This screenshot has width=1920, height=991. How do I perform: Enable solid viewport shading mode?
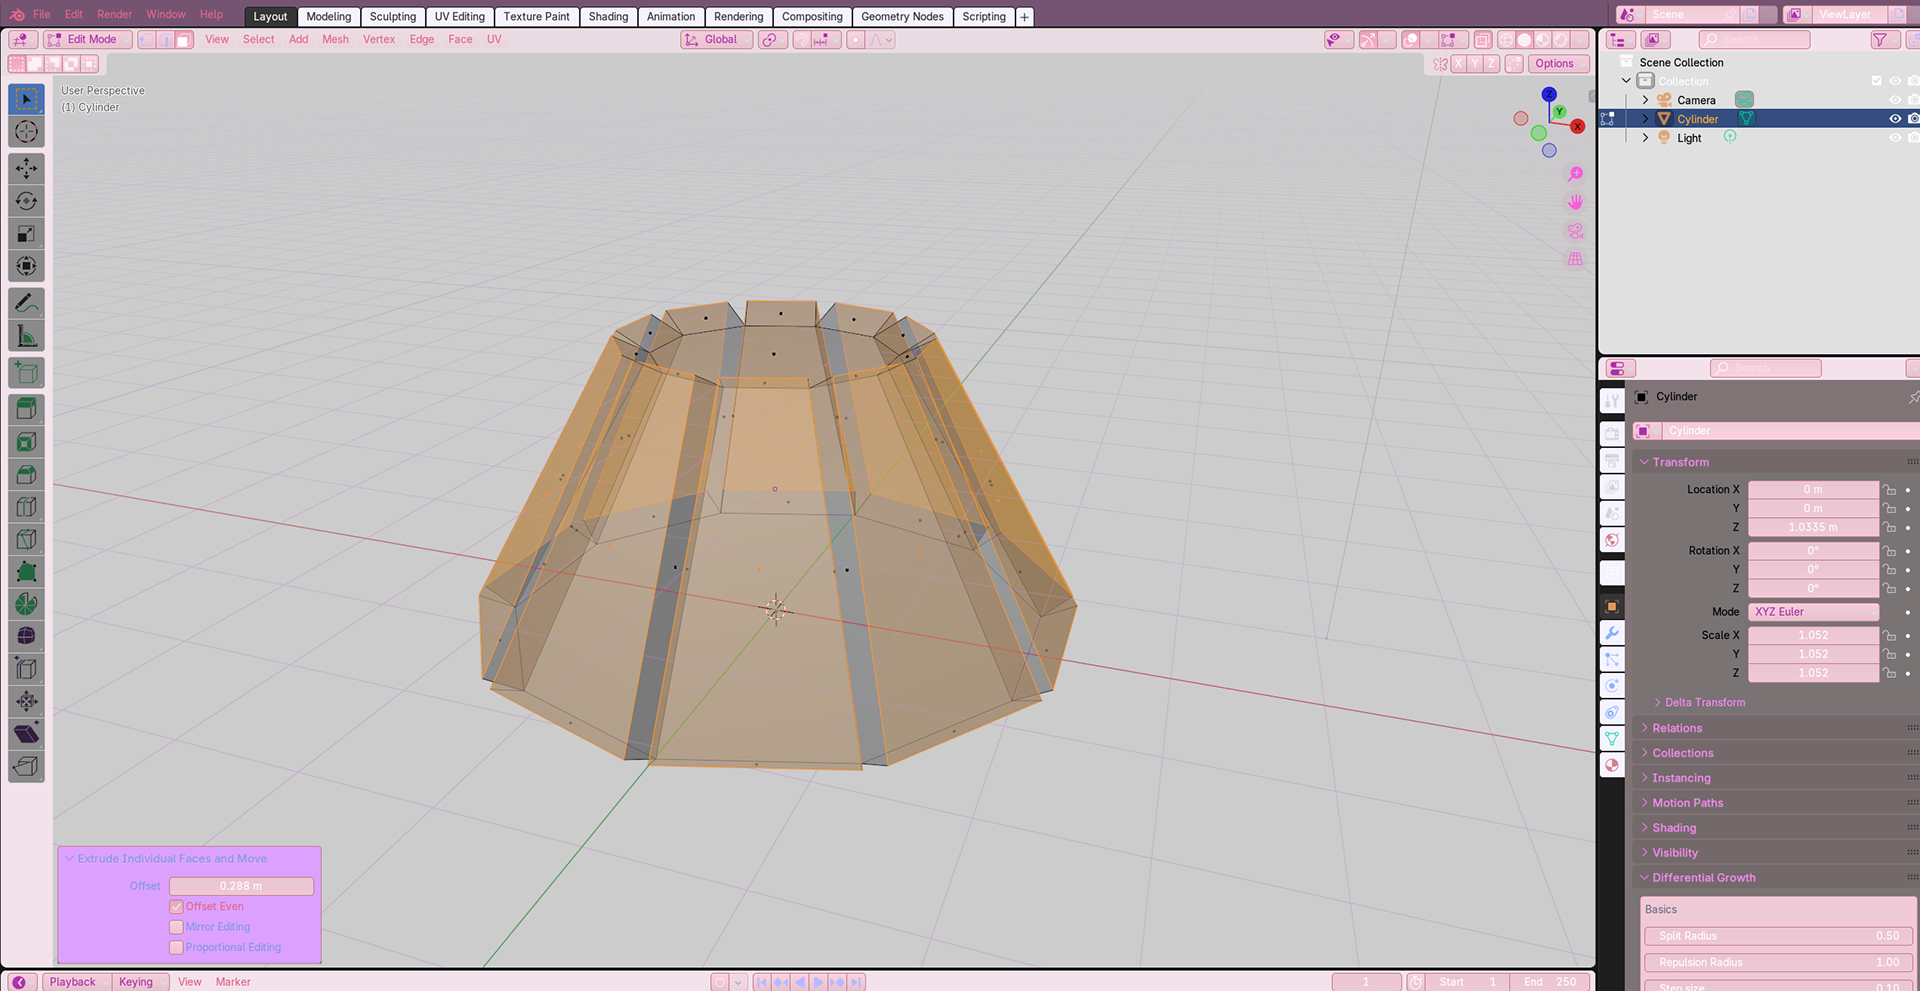click(1524, 40)
